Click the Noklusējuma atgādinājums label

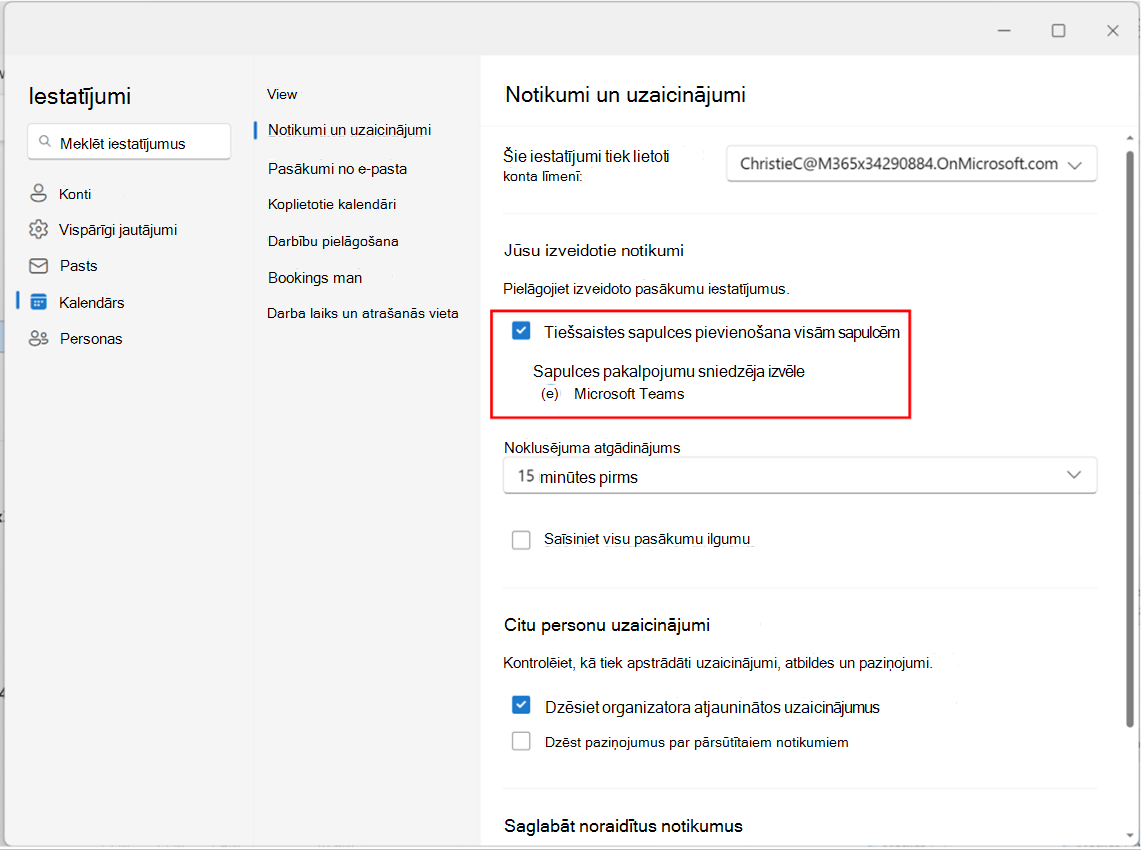click(x=592, y=448)
